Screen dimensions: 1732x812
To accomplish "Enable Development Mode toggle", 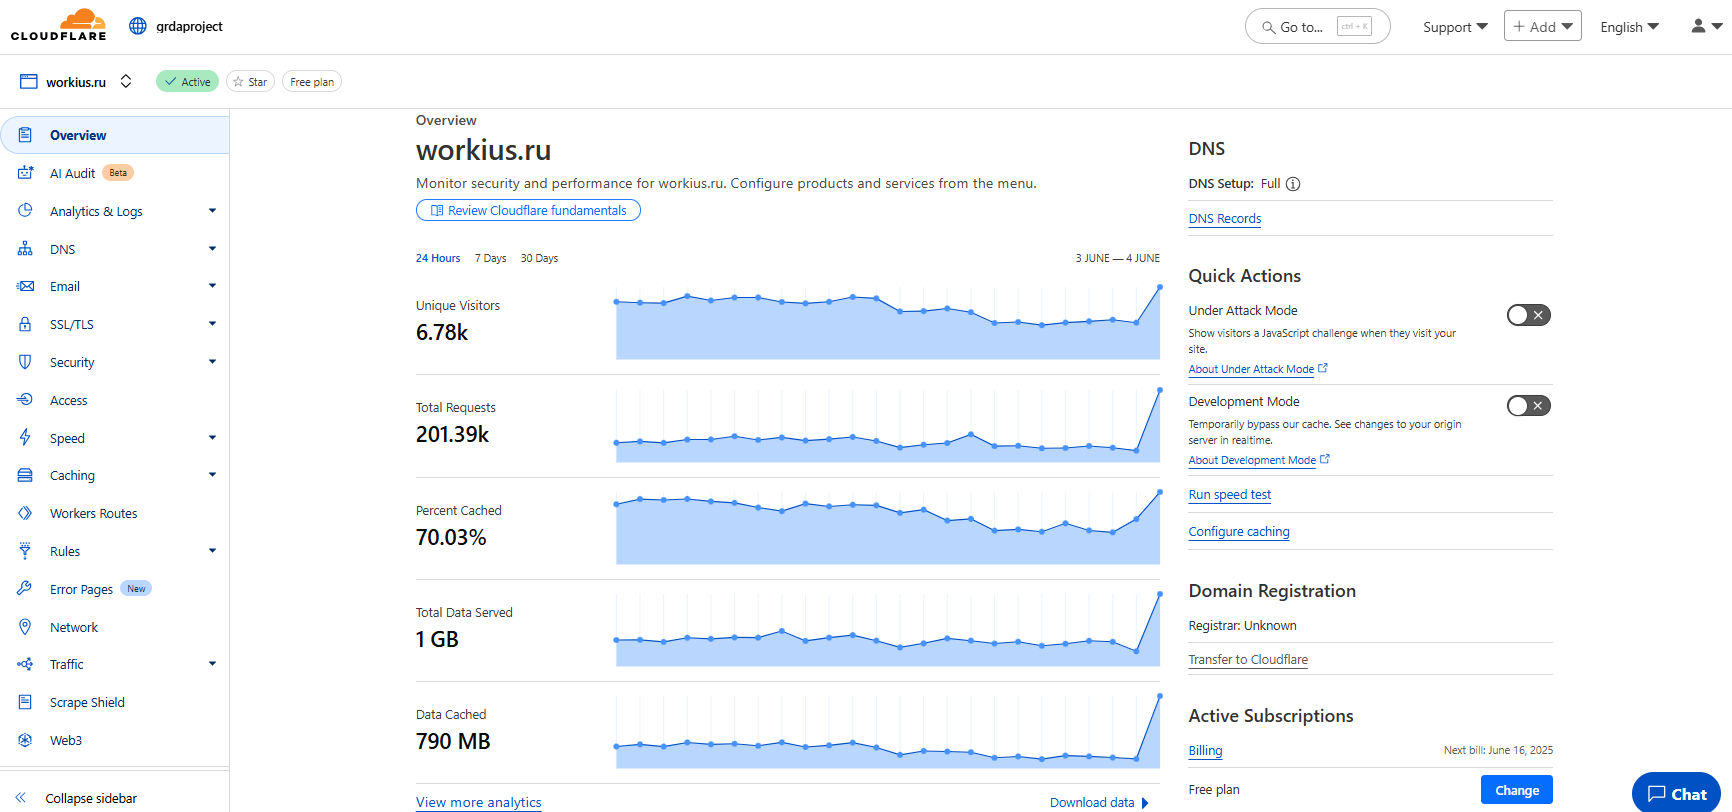I will point(1529,405).
